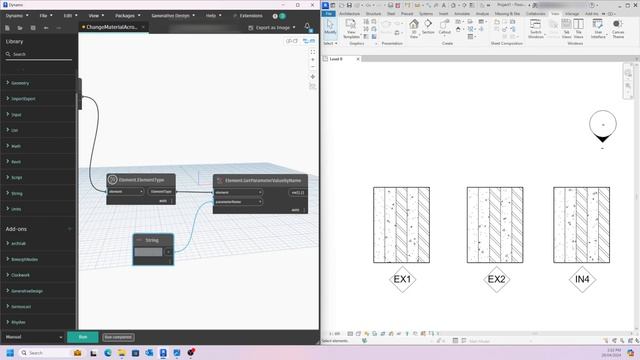Screen dimensions: 640x360
Task: Click the Element.ElementType node icon
Action: point(113,180)
